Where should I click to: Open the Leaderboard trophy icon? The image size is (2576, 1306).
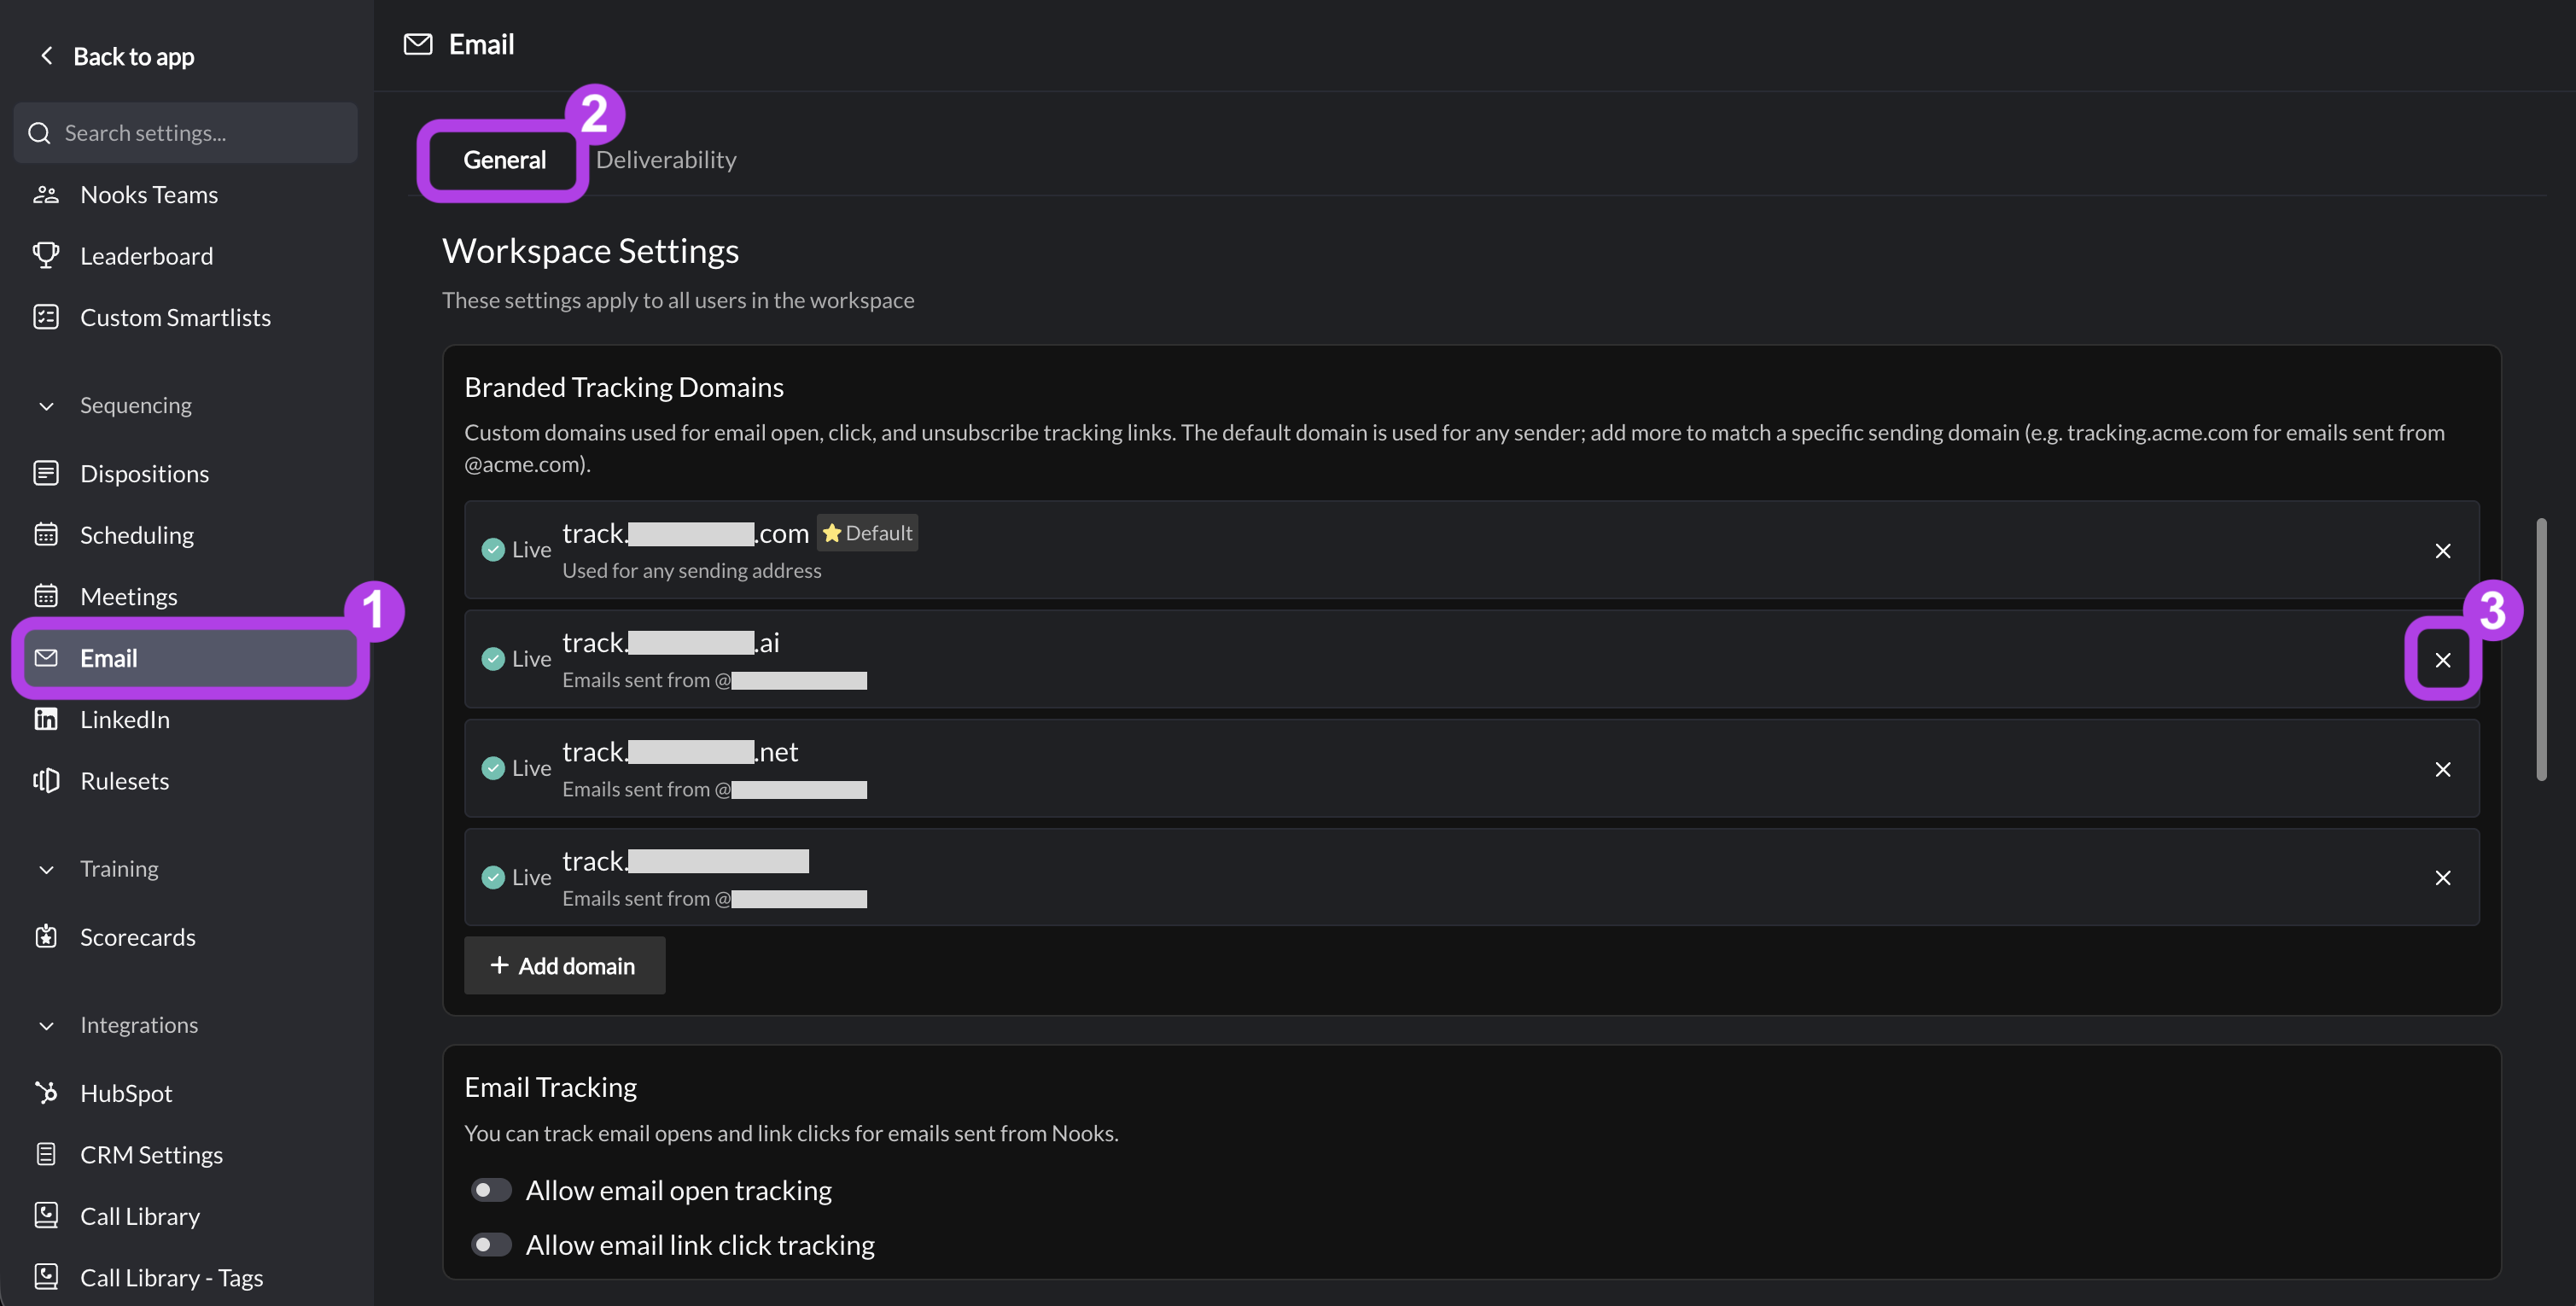[x=46, y=255]
